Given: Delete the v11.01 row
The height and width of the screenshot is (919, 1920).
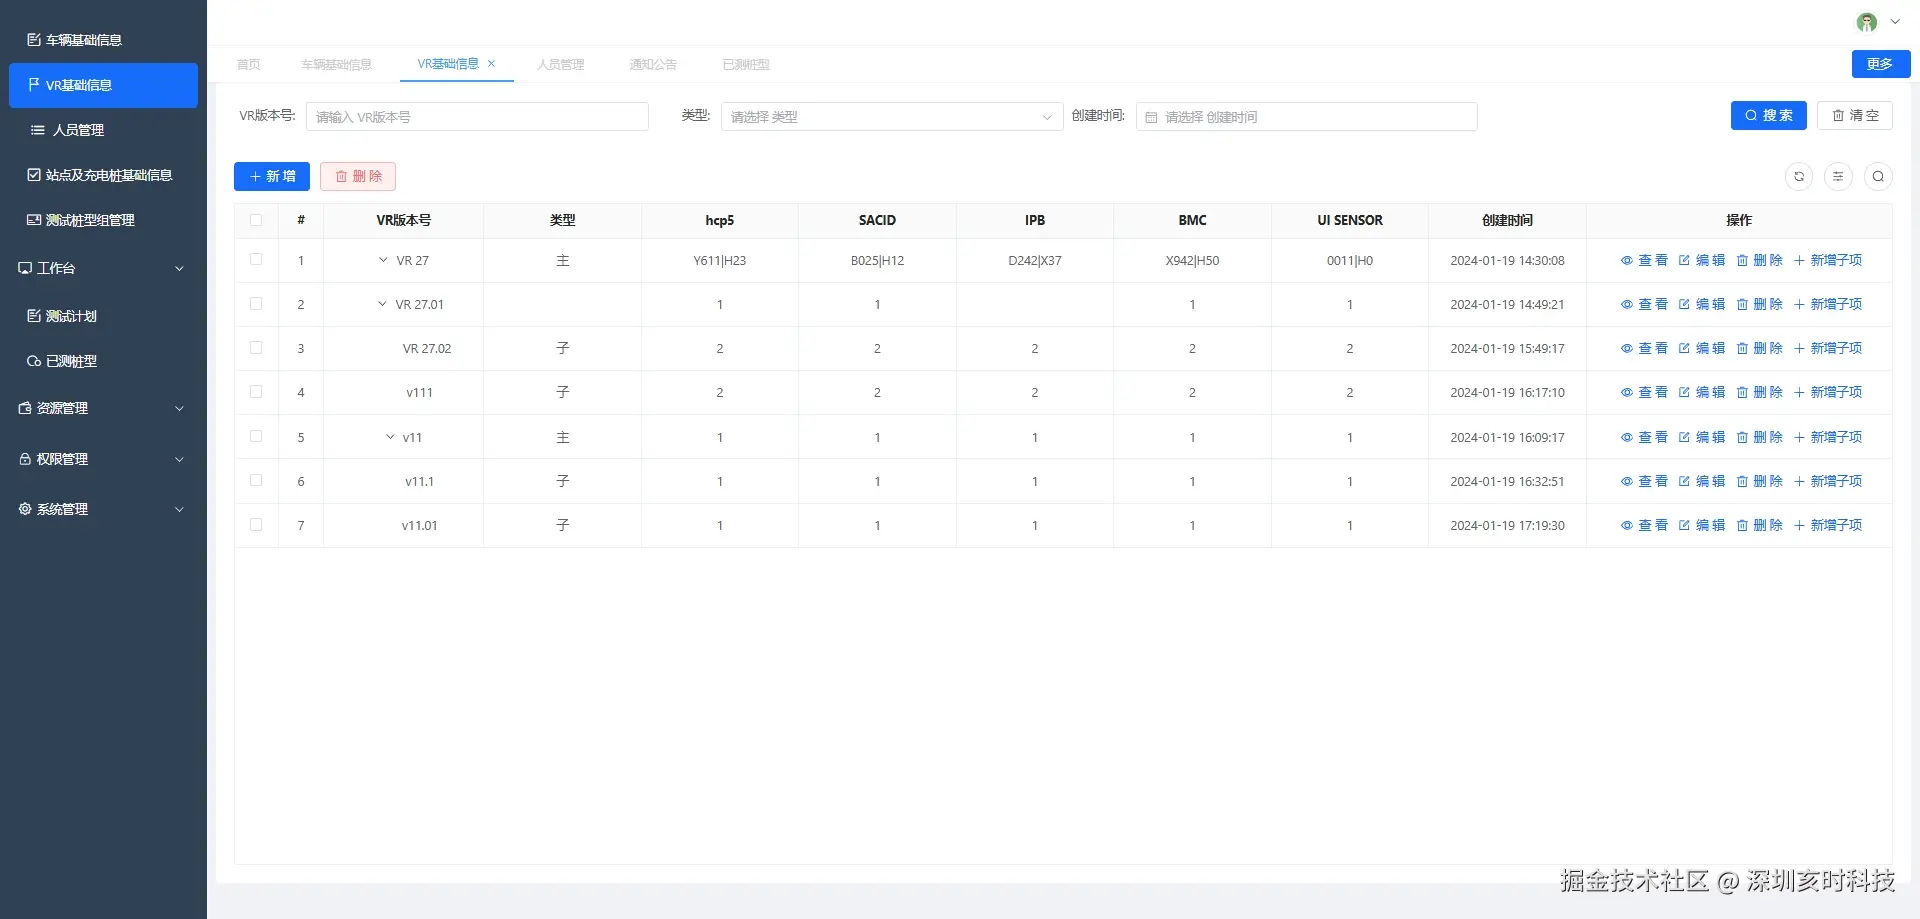Looking at the screenshot, I should tap(1760, 525).
